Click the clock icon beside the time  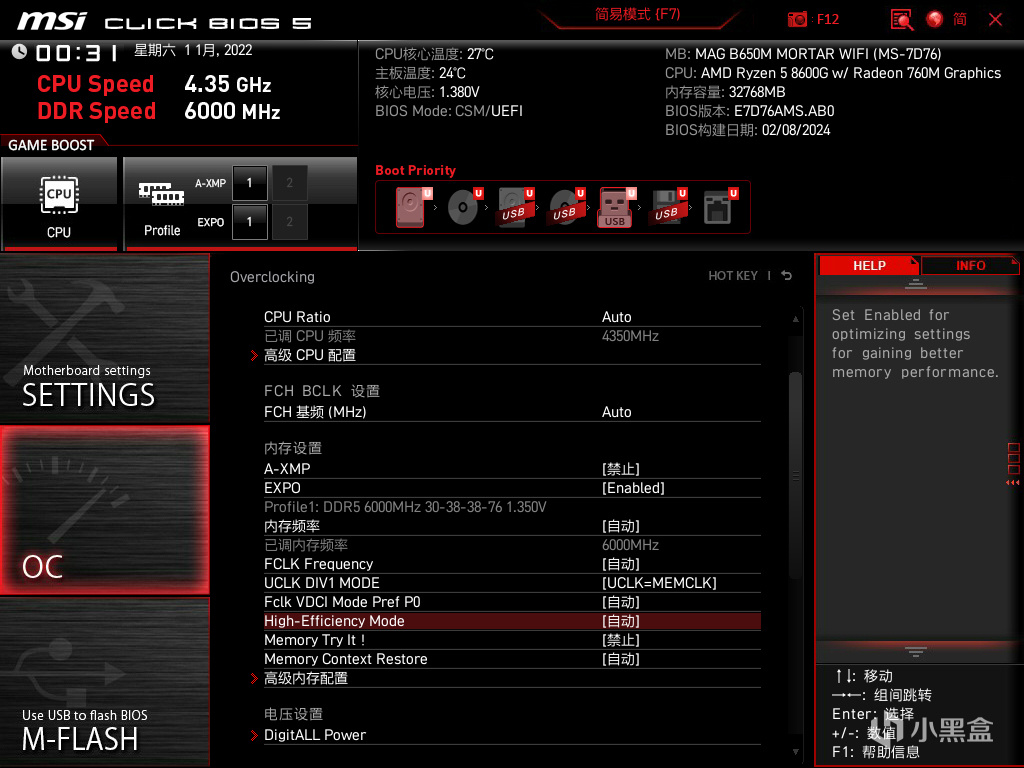[x=19, y=52]
